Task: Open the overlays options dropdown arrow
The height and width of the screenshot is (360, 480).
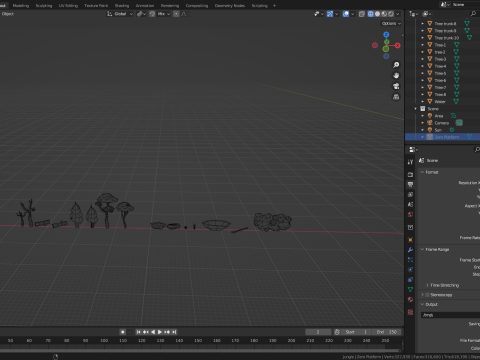Action: pyautogui.click(x=352, y=14)
